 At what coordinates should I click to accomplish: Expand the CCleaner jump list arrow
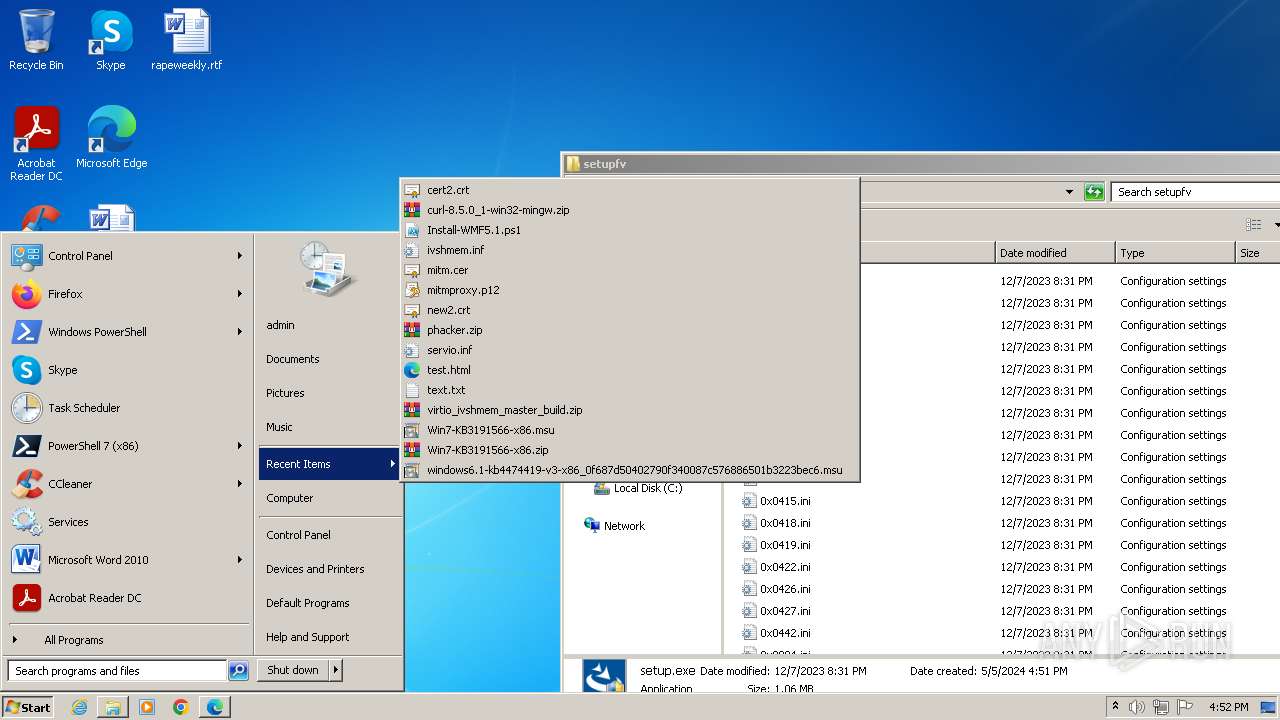(x=240, y=484)
